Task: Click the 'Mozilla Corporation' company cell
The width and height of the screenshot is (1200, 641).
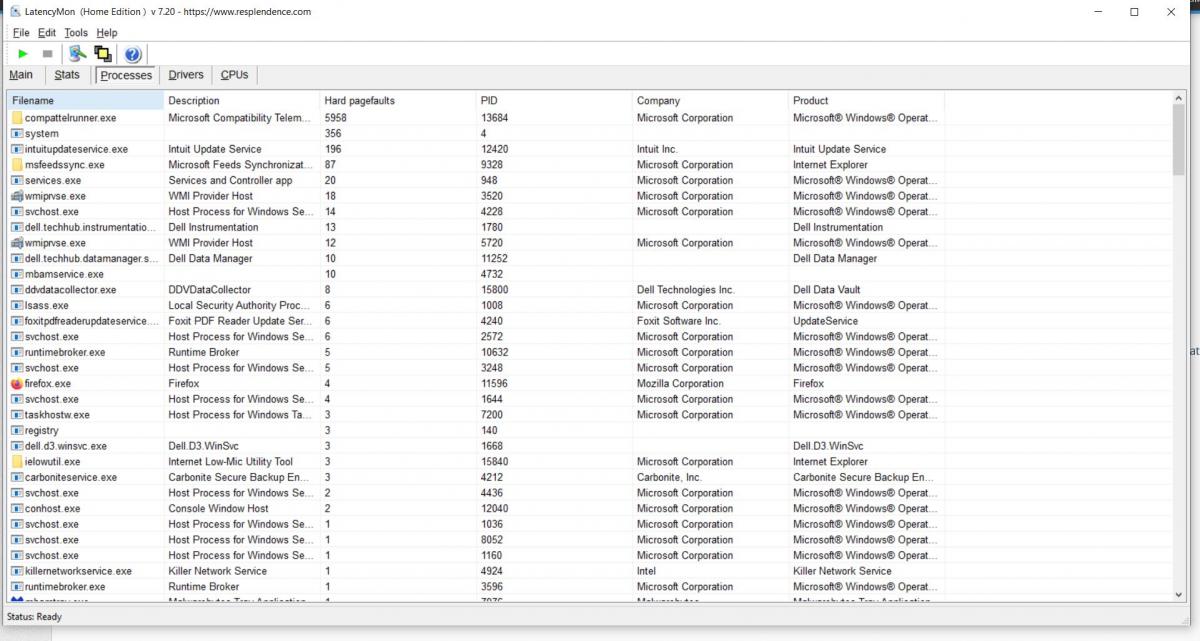Action: 680,384
